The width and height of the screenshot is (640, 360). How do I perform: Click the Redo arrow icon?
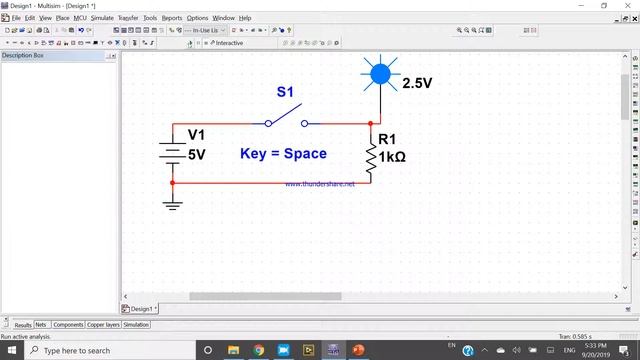point(89,30)
